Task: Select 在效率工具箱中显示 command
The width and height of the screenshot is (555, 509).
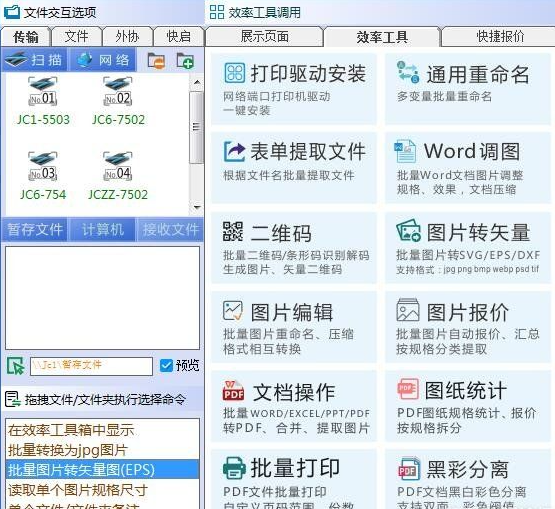Action: coord(102,430)
